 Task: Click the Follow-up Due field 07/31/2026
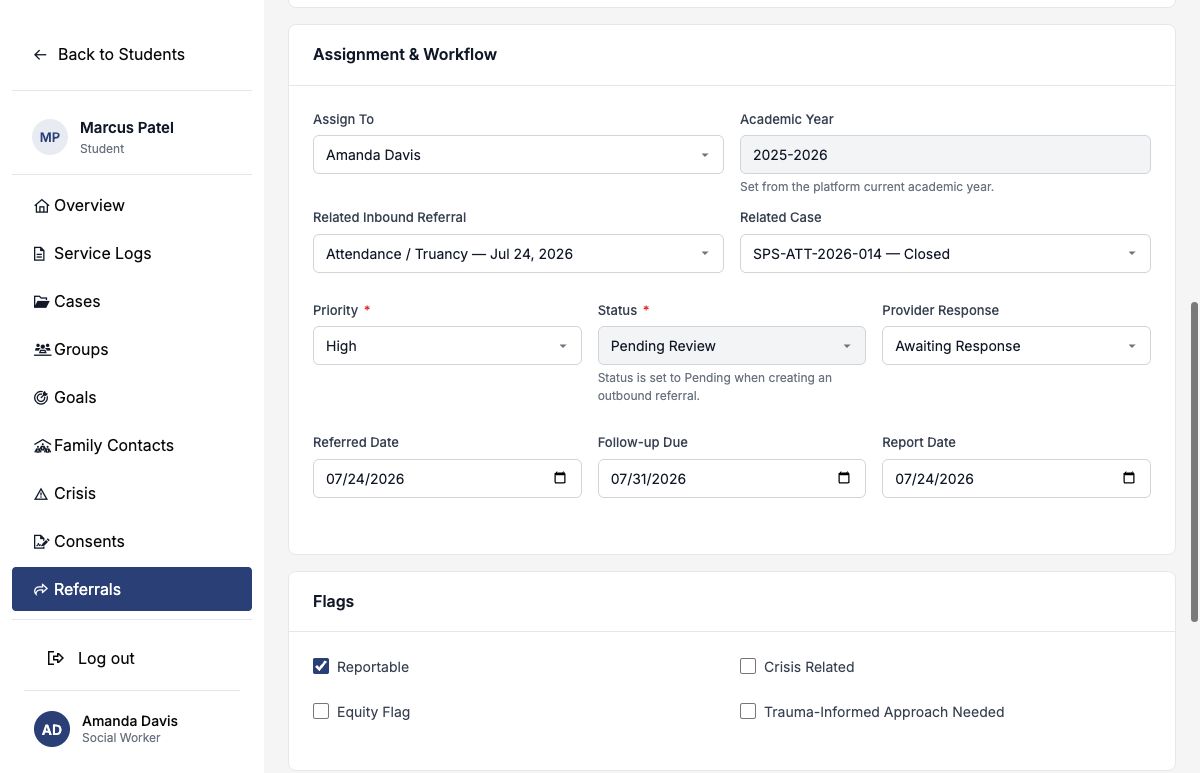(731, 478)
